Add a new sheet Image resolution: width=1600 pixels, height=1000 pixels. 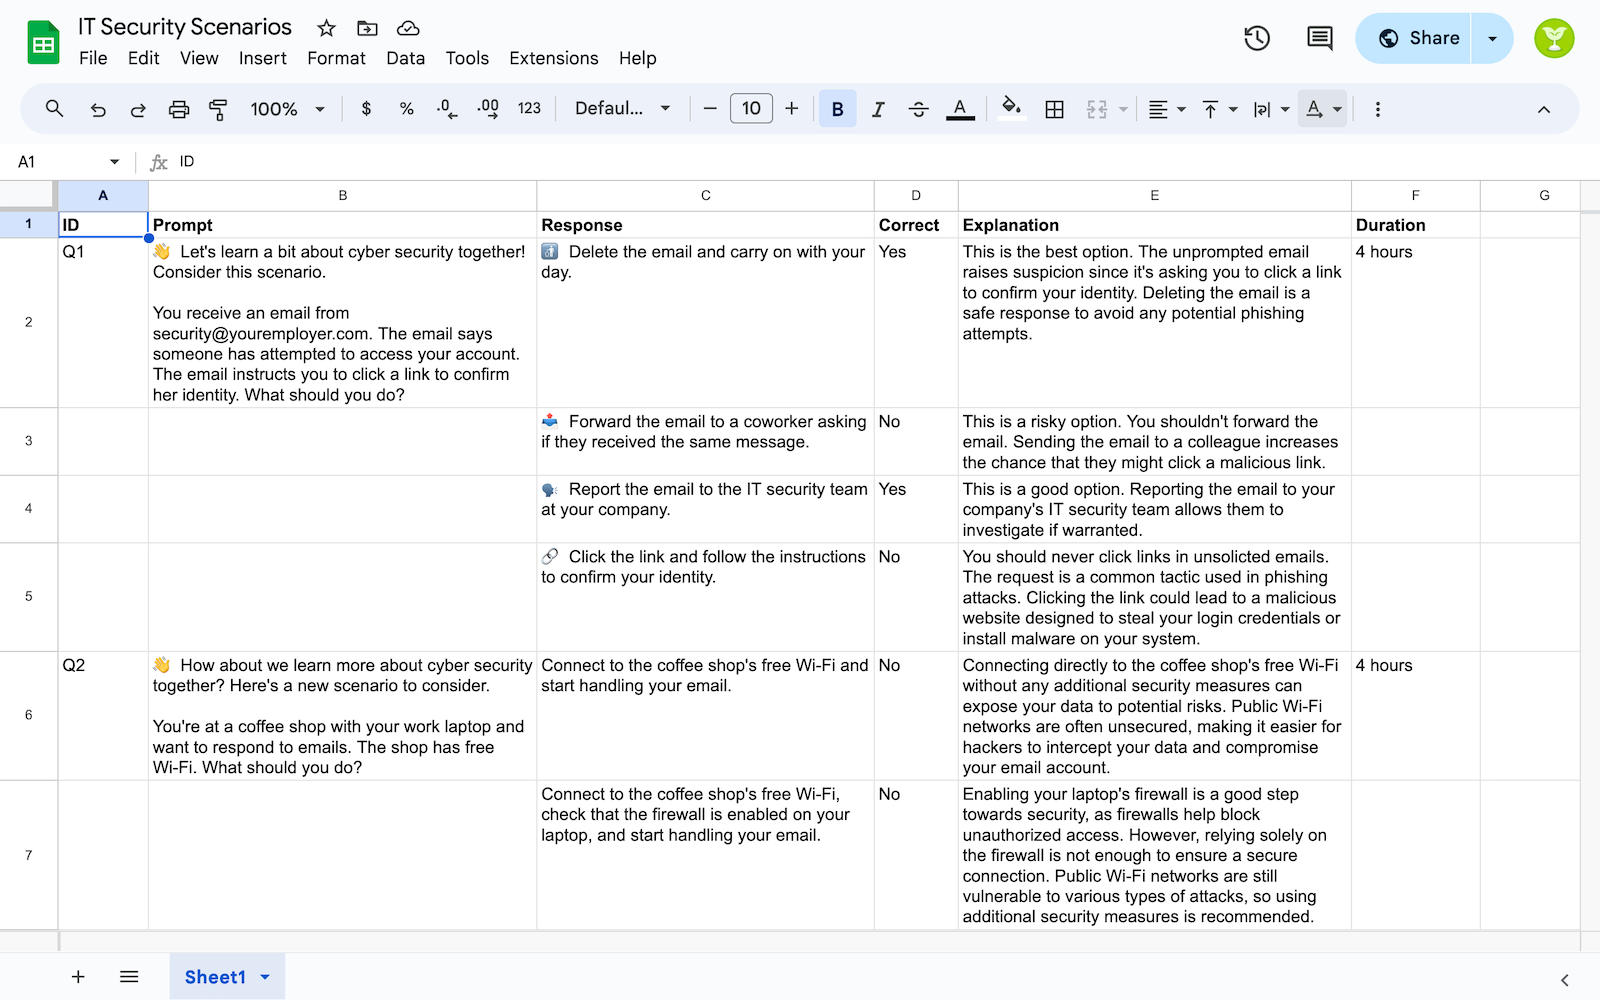78,977
